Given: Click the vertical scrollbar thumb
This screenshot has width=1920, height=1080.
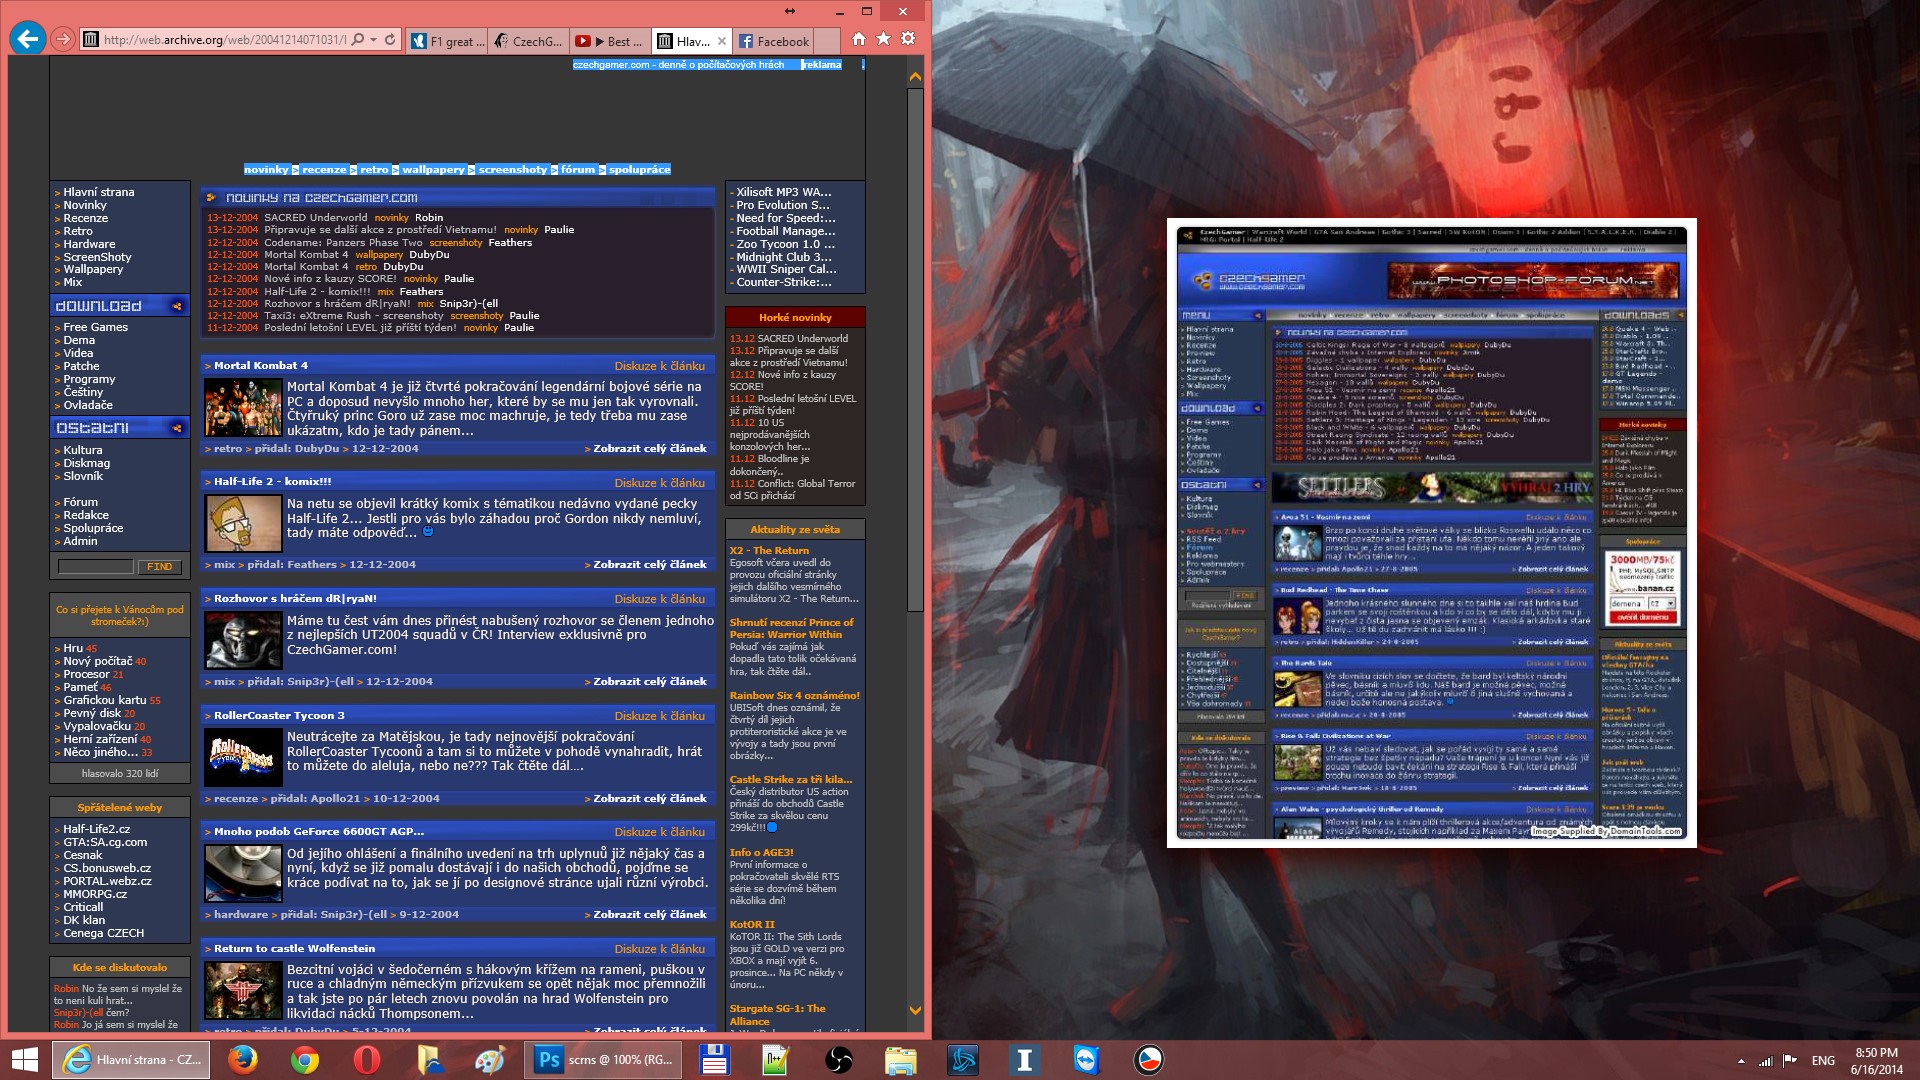Looking at the screenshot, I should pos(915,350).
